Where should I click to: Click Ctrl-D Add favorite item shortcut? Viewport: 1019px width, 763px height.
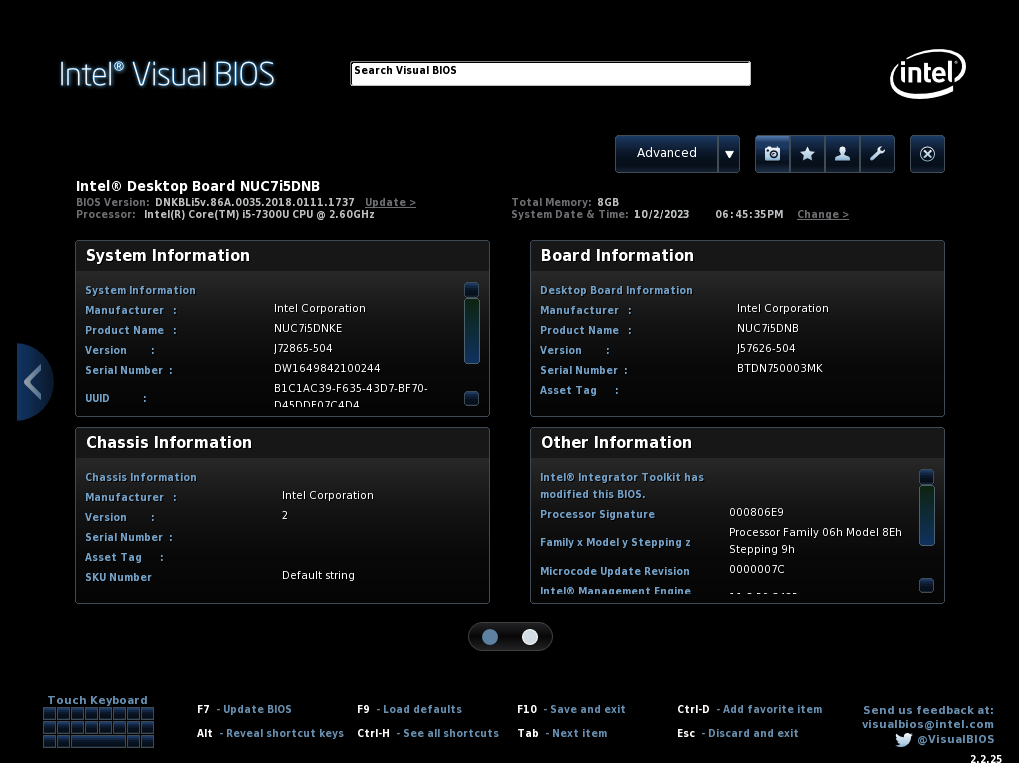coord(749,709)
